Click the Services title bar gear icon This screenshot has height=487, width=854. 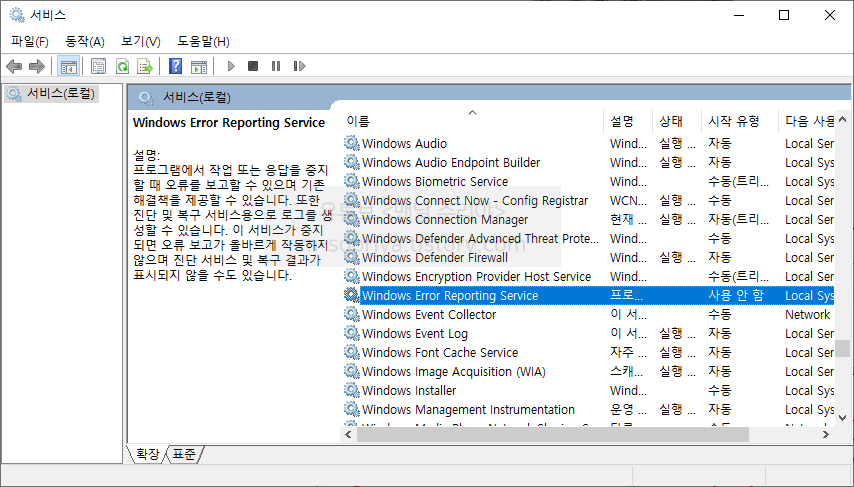17,15
